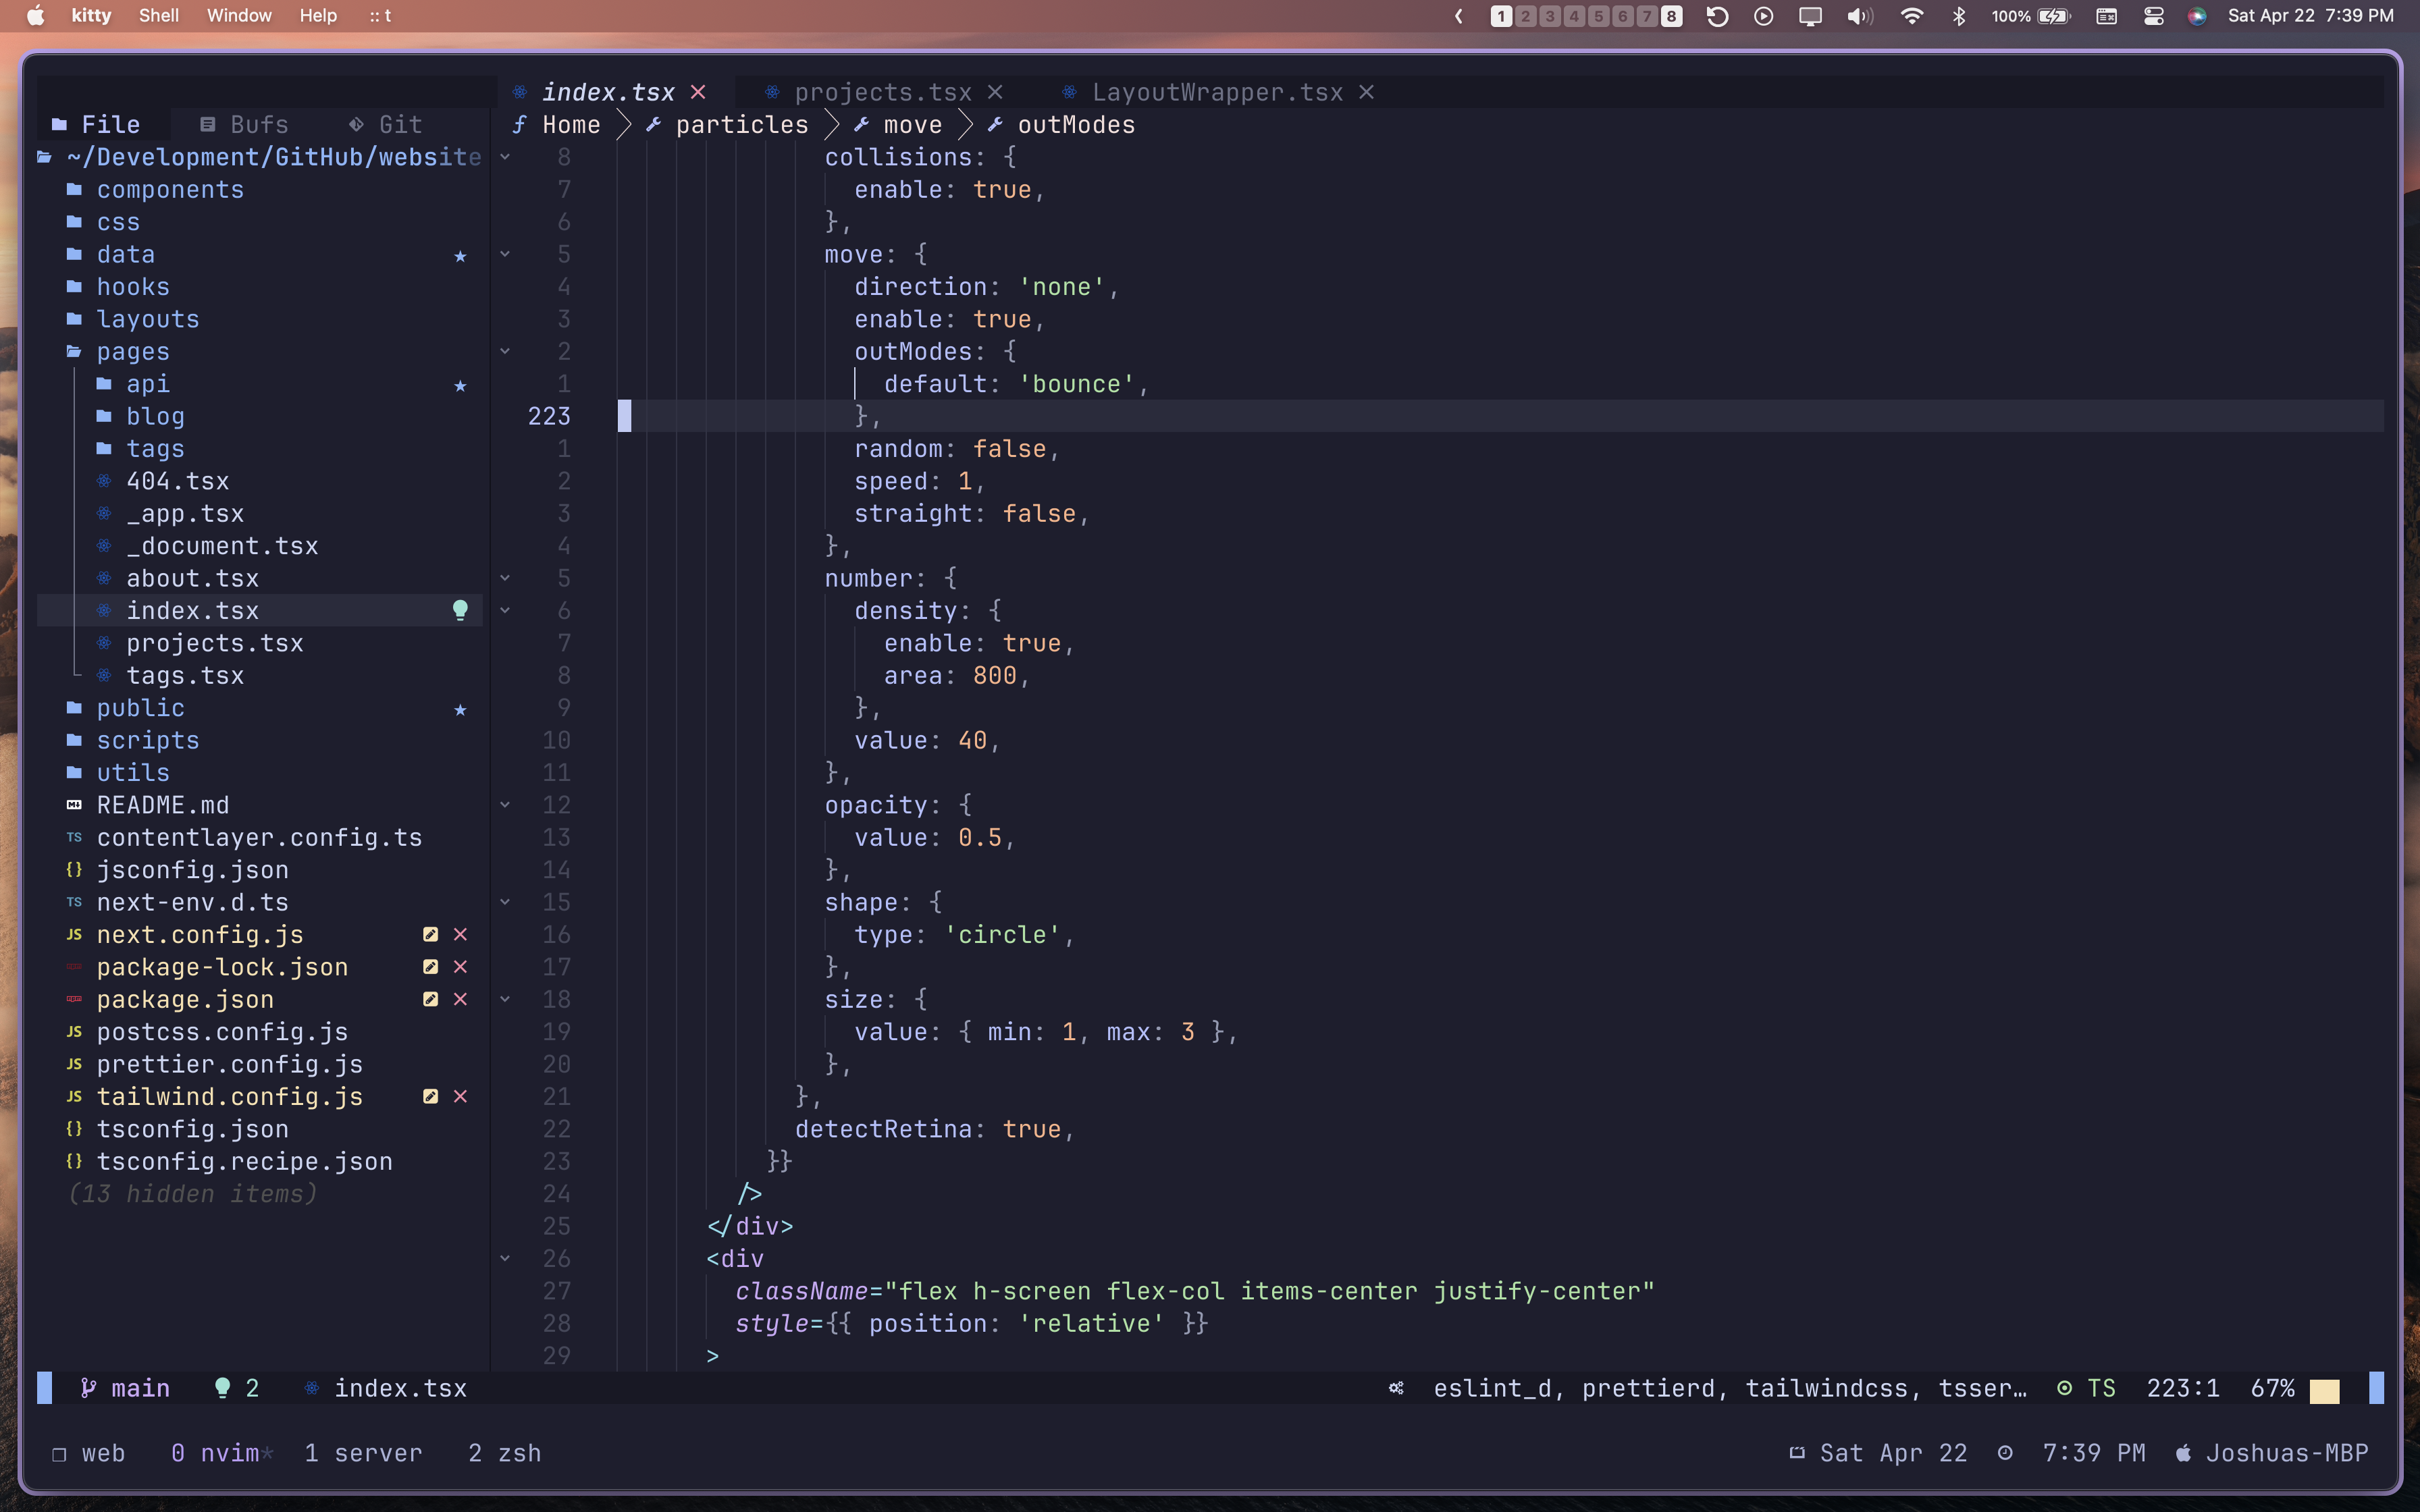Click the React icon beside about.tsx
The image size is (2420, 1512).
104,578
